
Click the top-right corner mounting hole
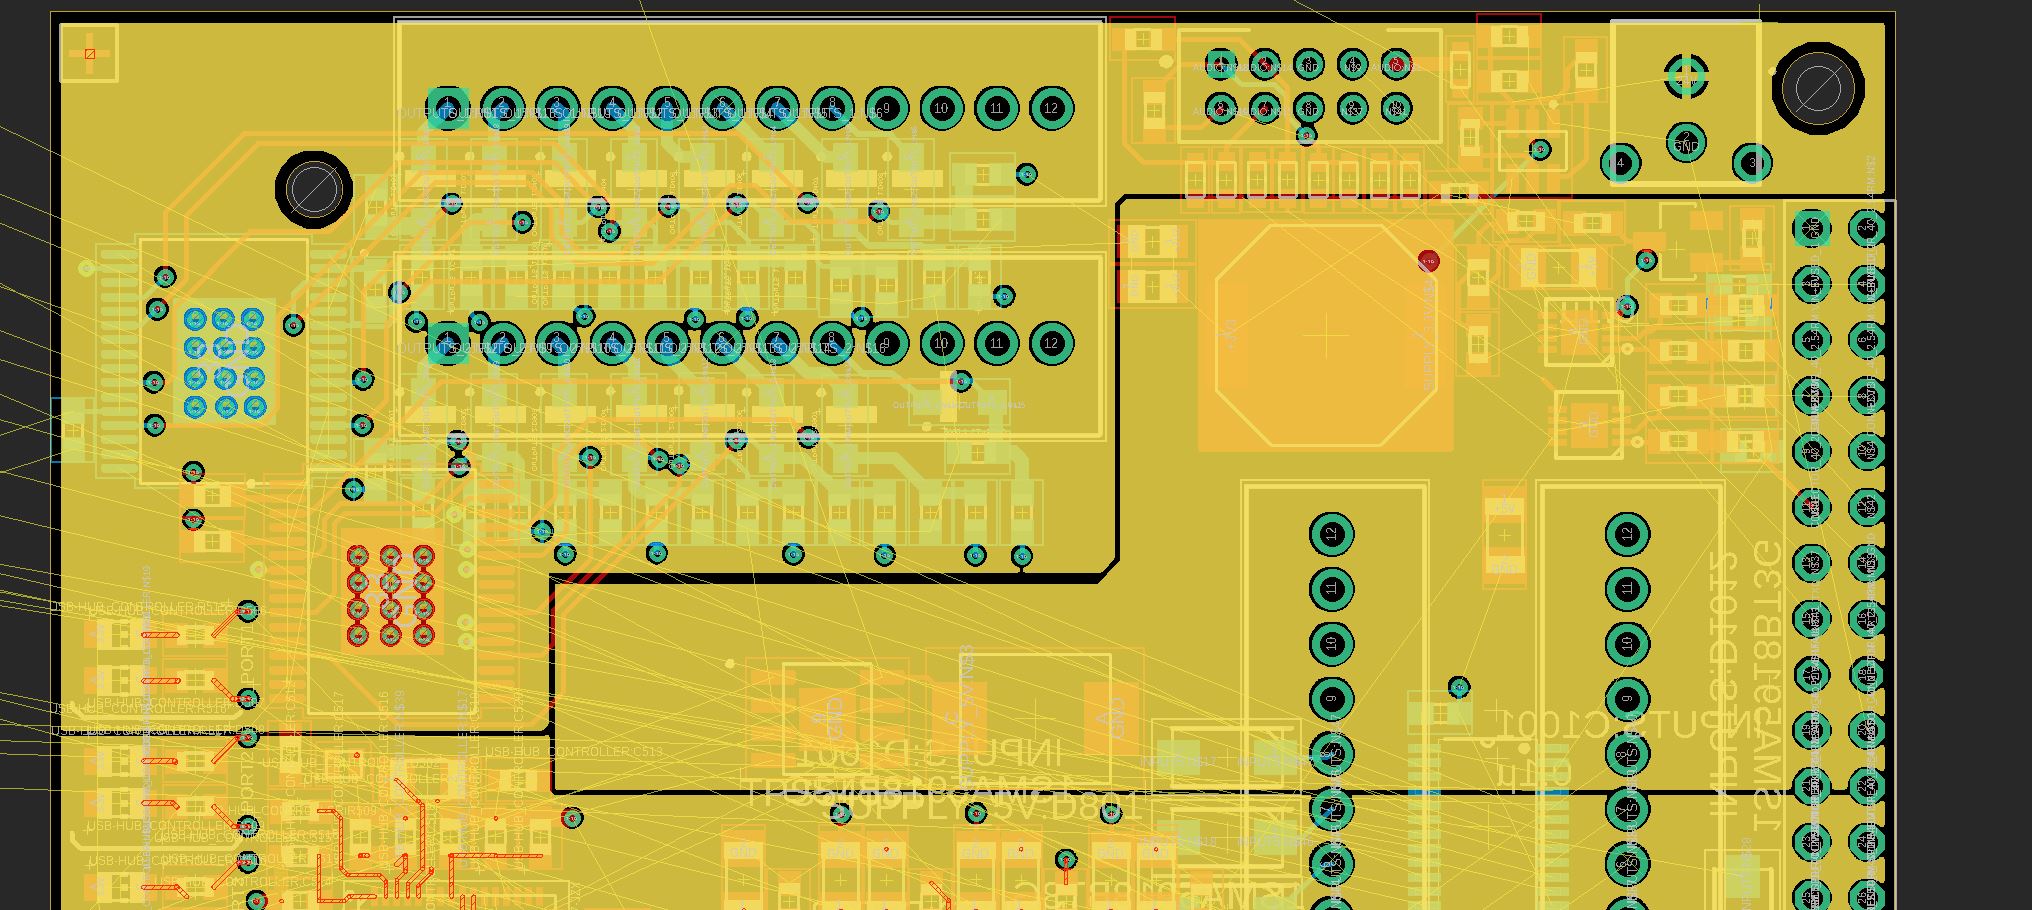(x=1818, y=88)
